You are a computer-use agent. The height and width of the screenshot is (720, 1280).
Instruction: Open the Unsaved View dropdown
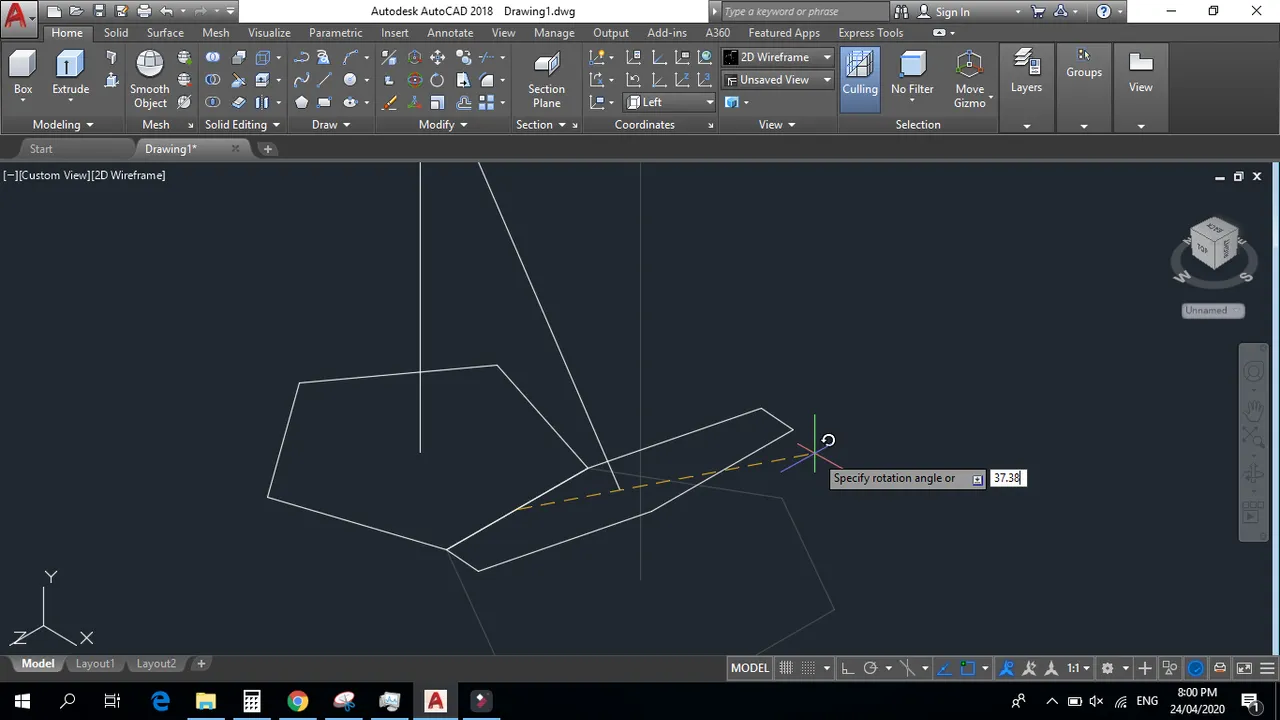pos(778,80)
